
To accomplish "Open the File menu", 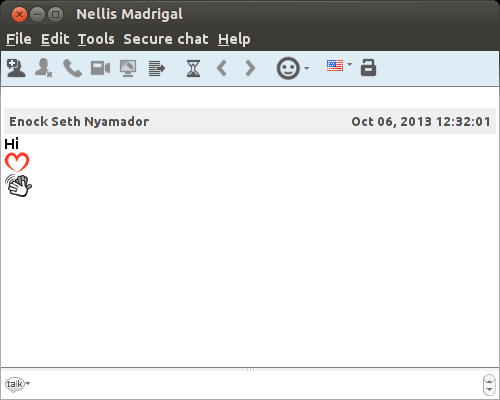I will [x=19, y=39].
